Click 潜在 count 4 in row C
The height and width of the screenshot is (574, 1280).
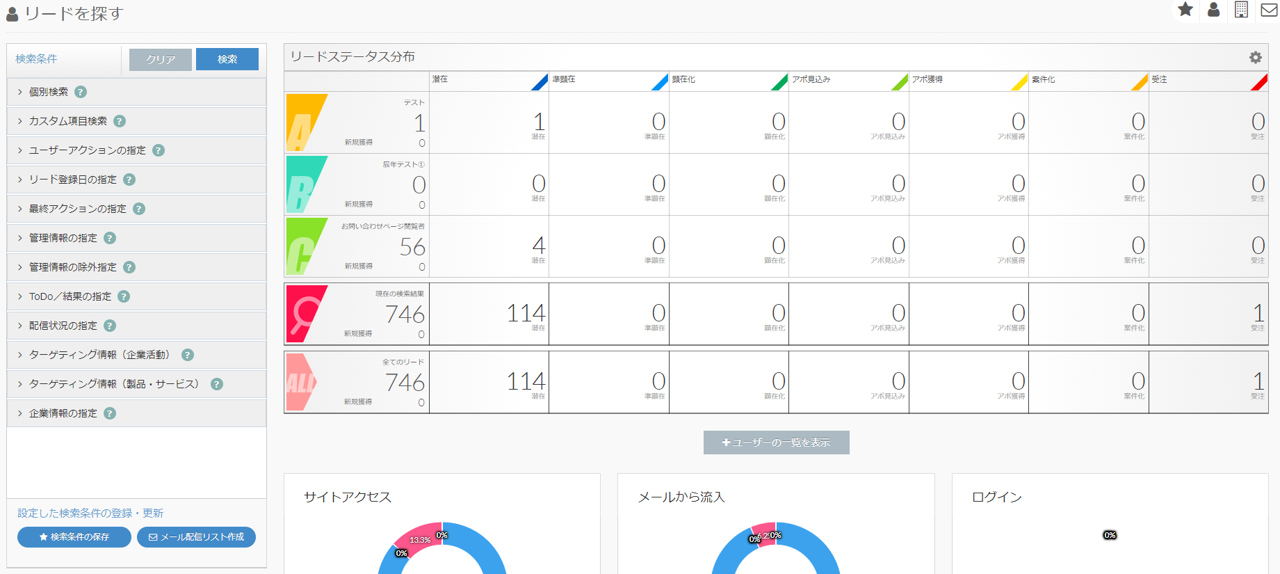pyautogui.click(x=539, y=245)
